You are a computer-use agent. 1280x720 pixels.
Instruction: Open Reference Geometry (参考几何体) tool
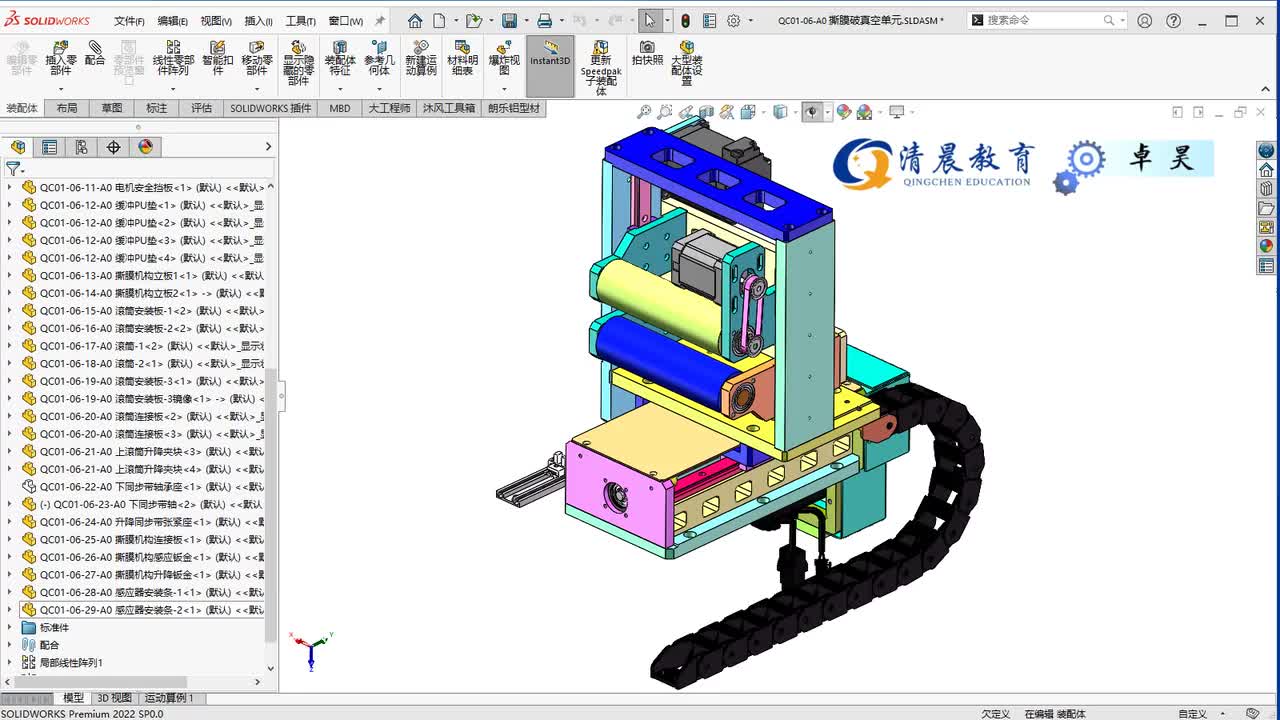tap(379, 58)
